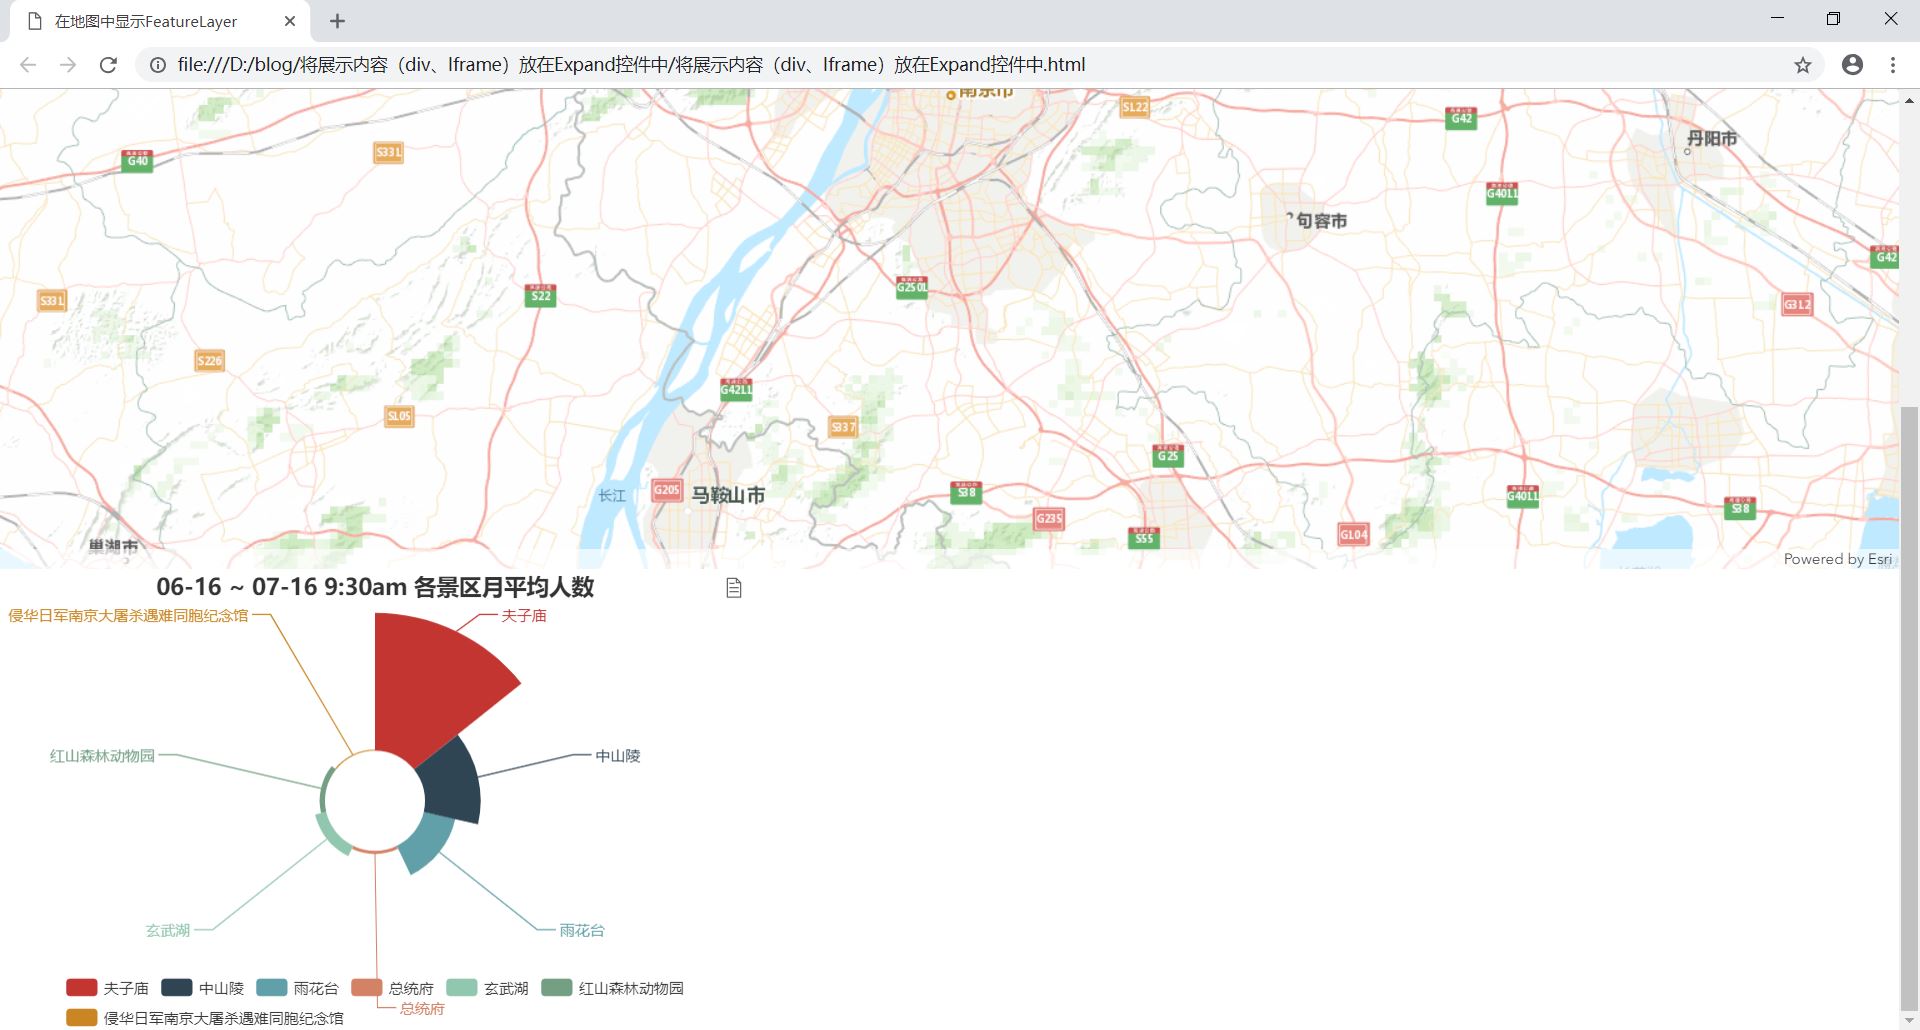Click the G312 road shield on map
The width and height of the screenshot is (1920, 1030).
(x=1797, y=304)
